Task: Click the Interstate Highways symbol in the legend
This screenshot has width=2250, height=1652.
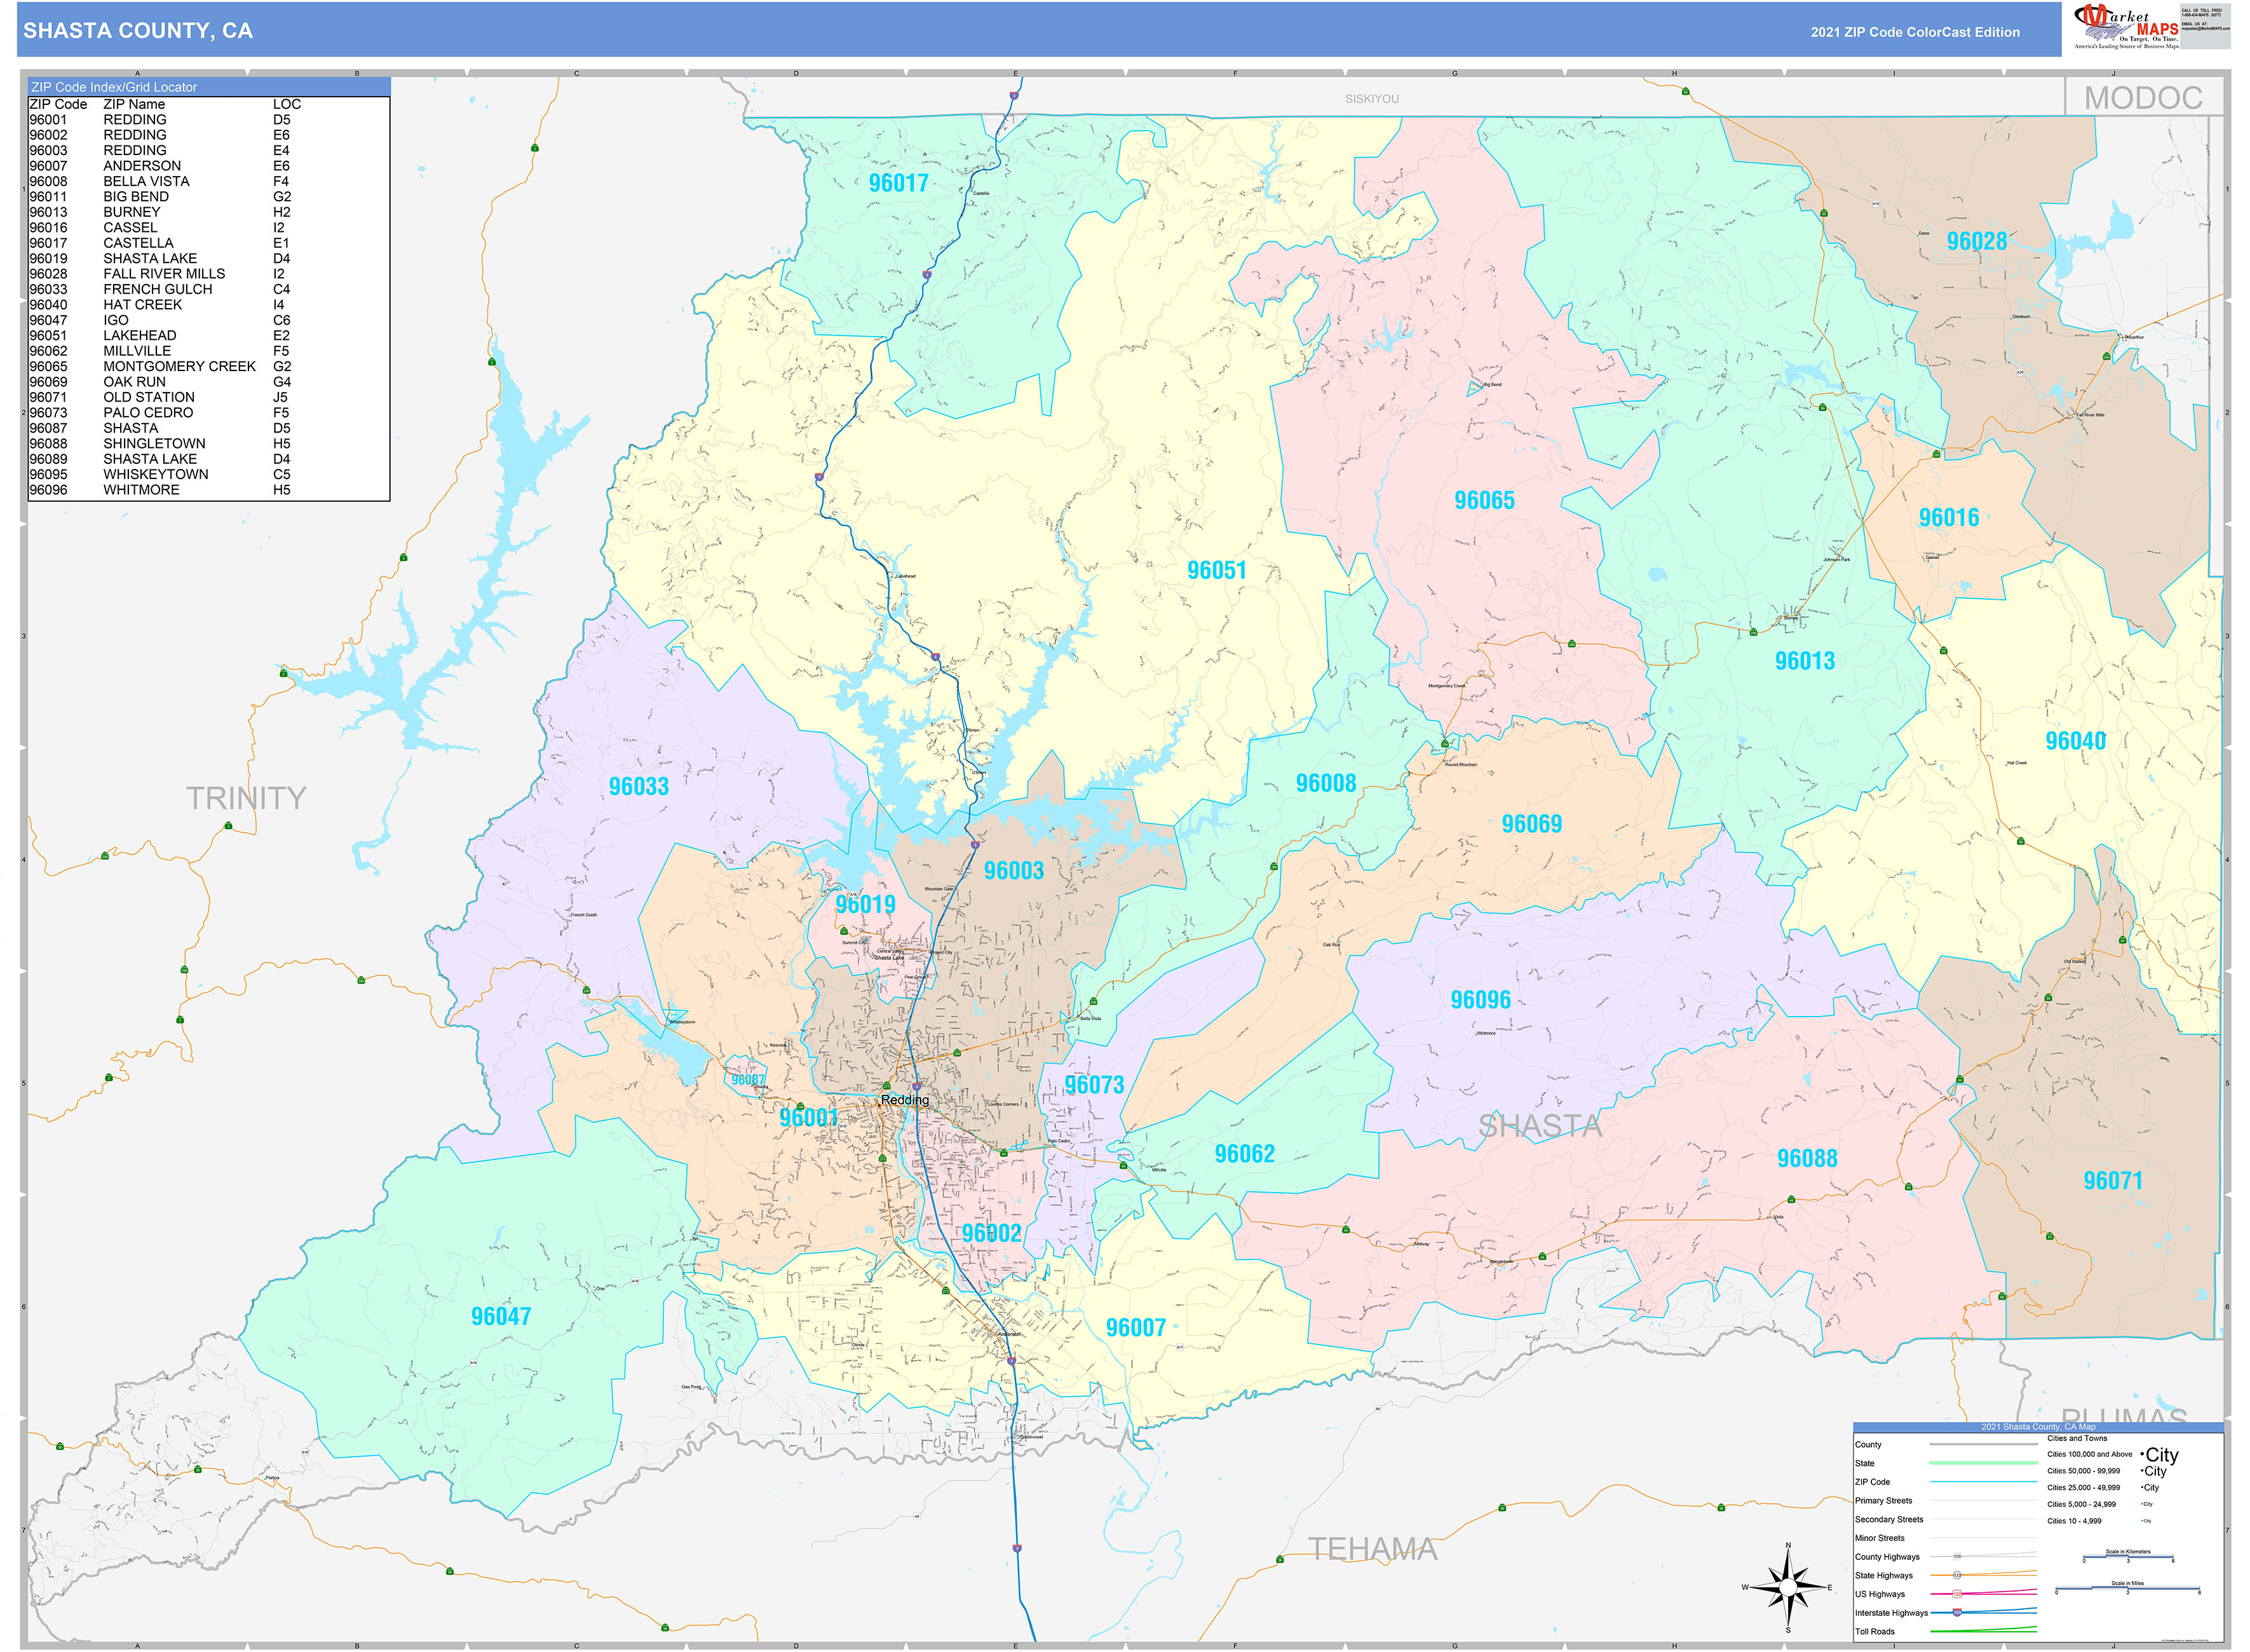Action: [1957, 1613]
